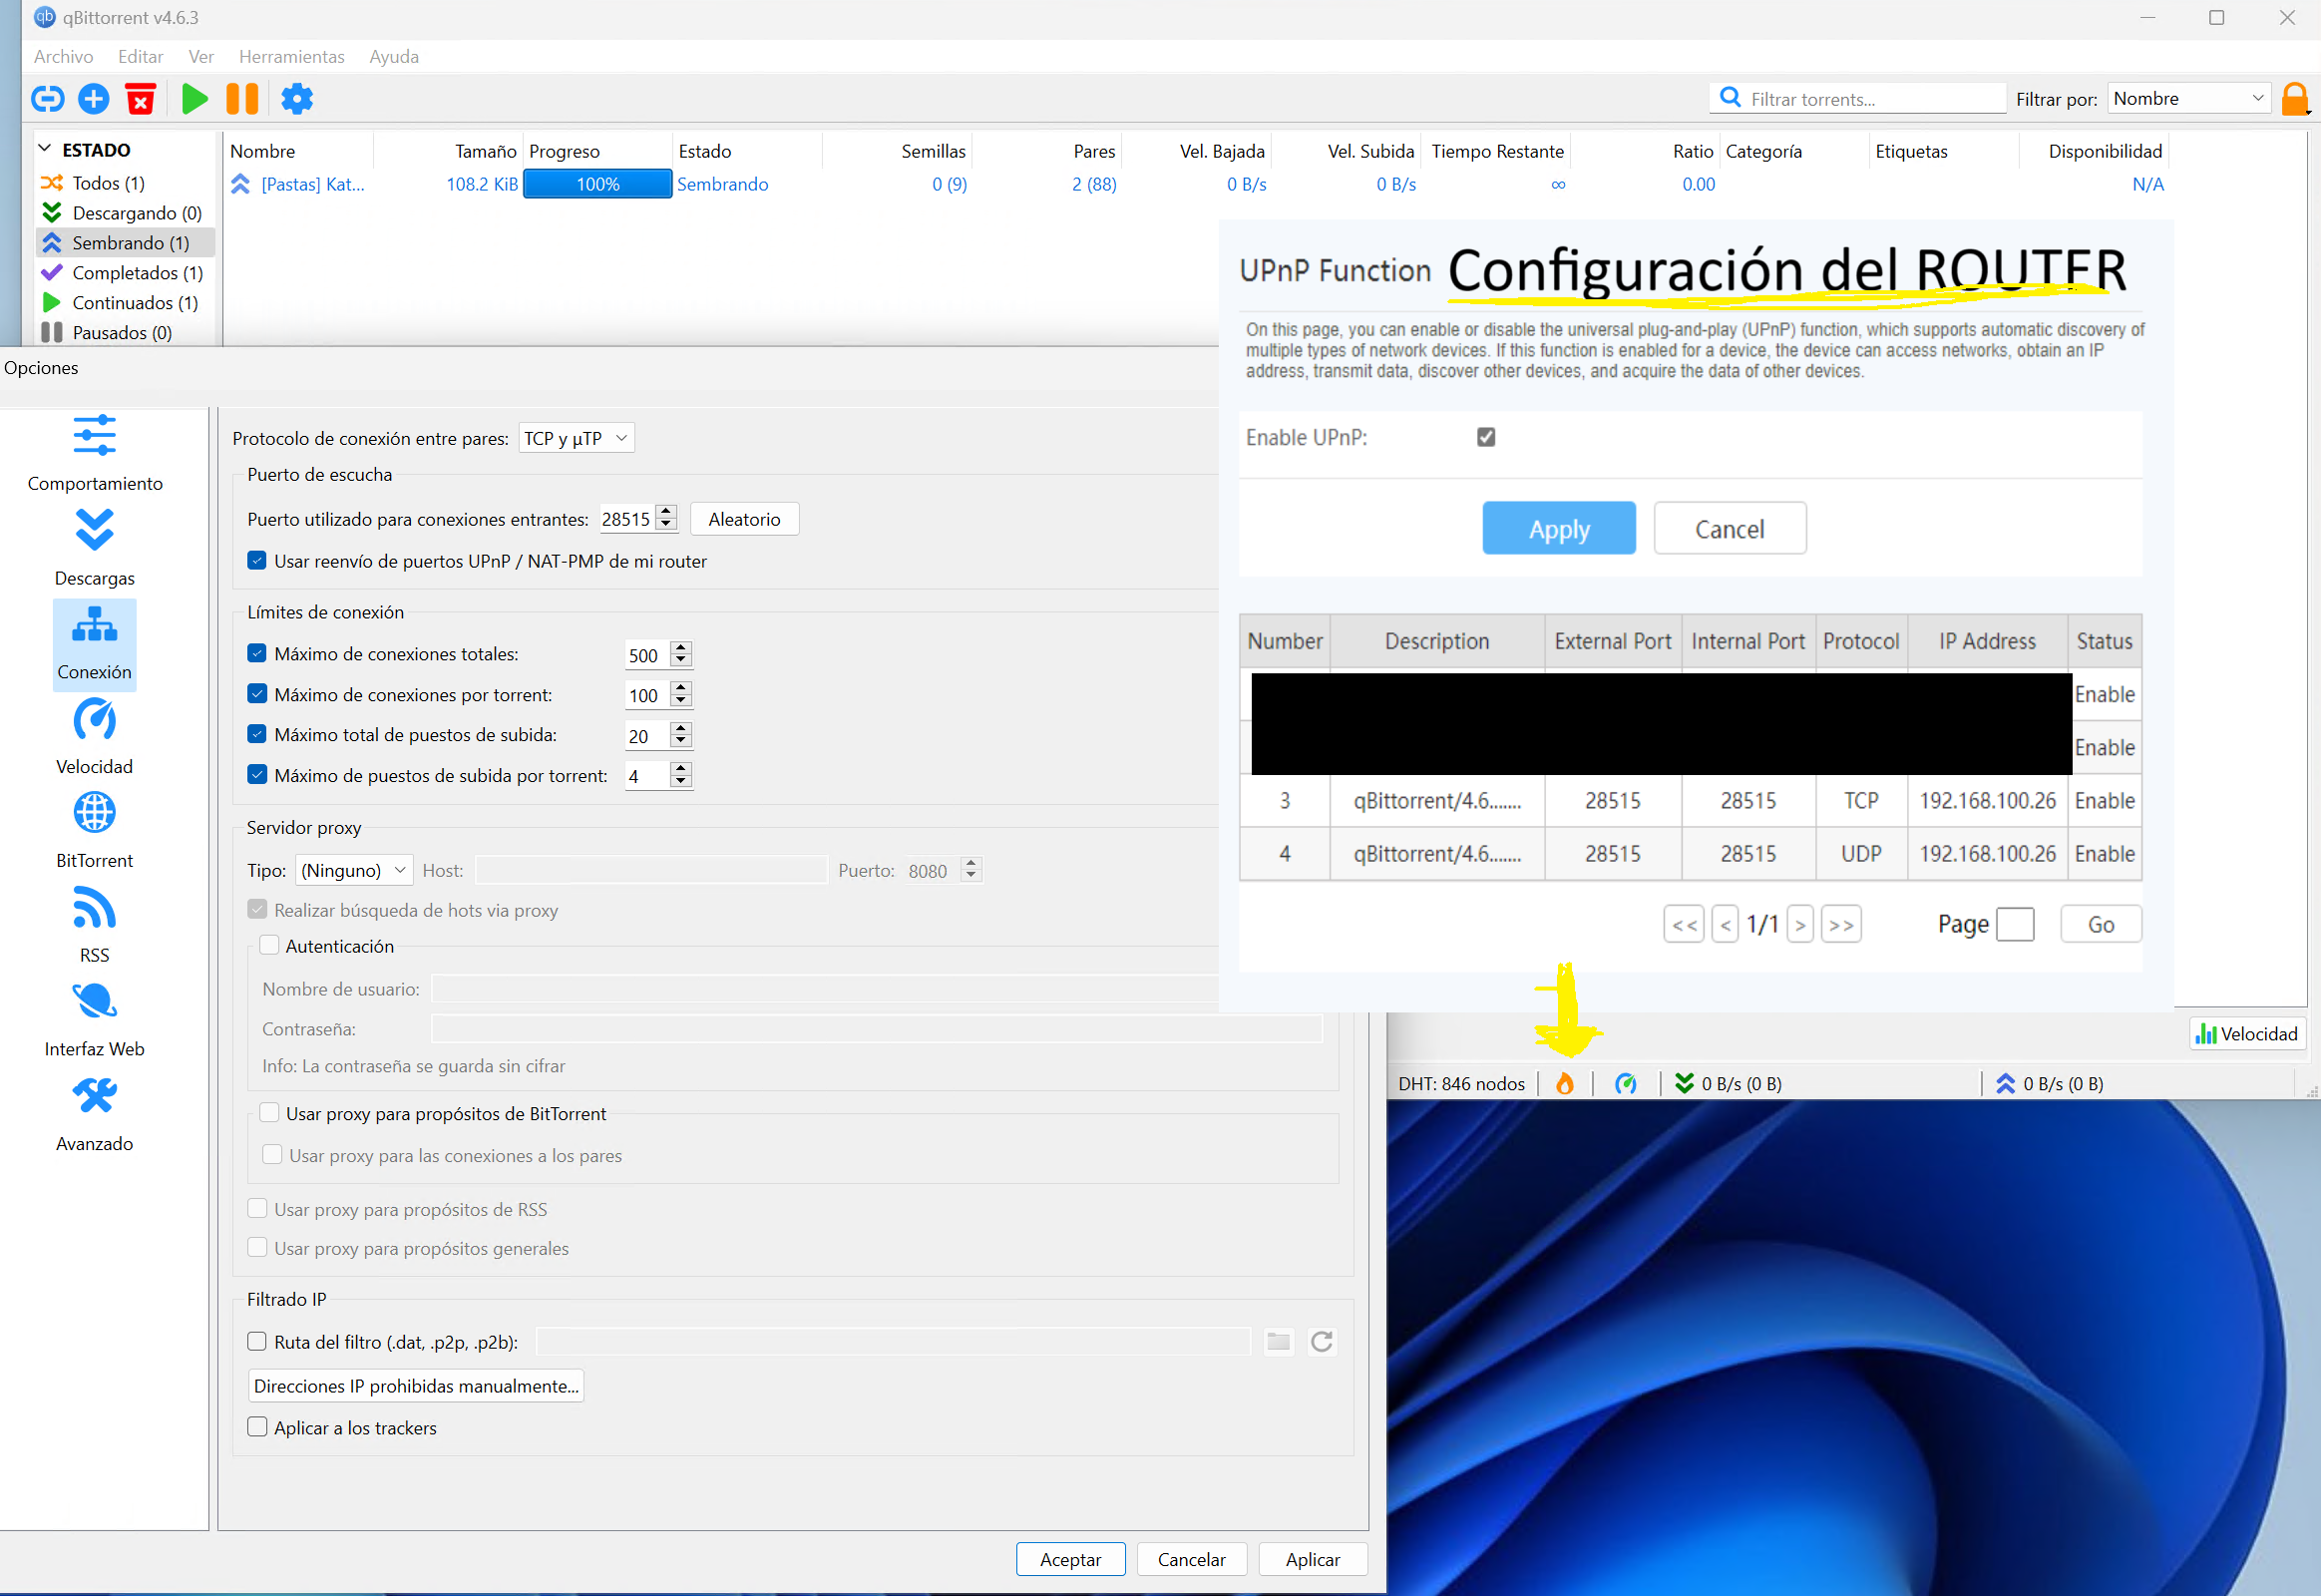Reload IP filter refresh icon
The width and height of the screenshot is (2321, 1596).
tap(1321, 1341)
